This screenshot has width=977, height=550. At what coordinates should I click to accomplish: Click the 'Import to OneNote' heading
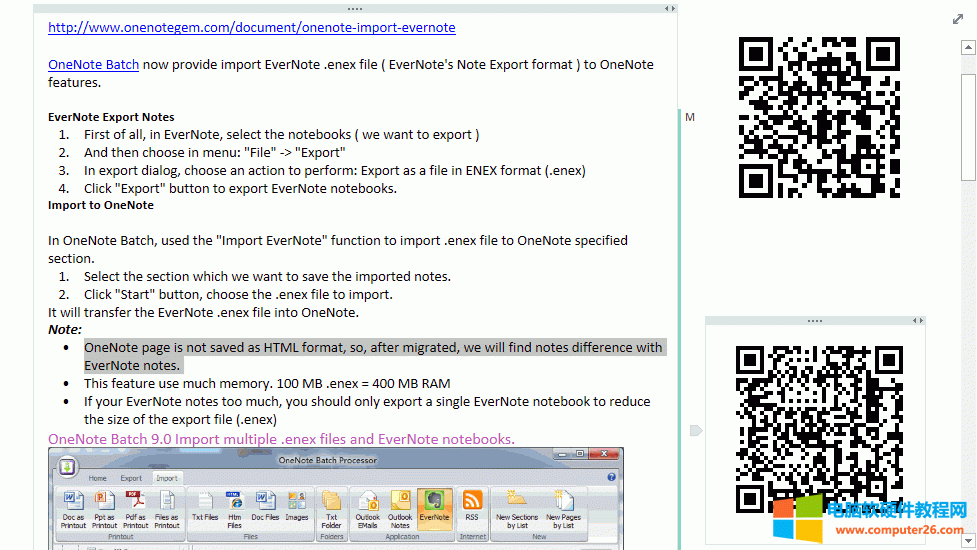(101, 205)
